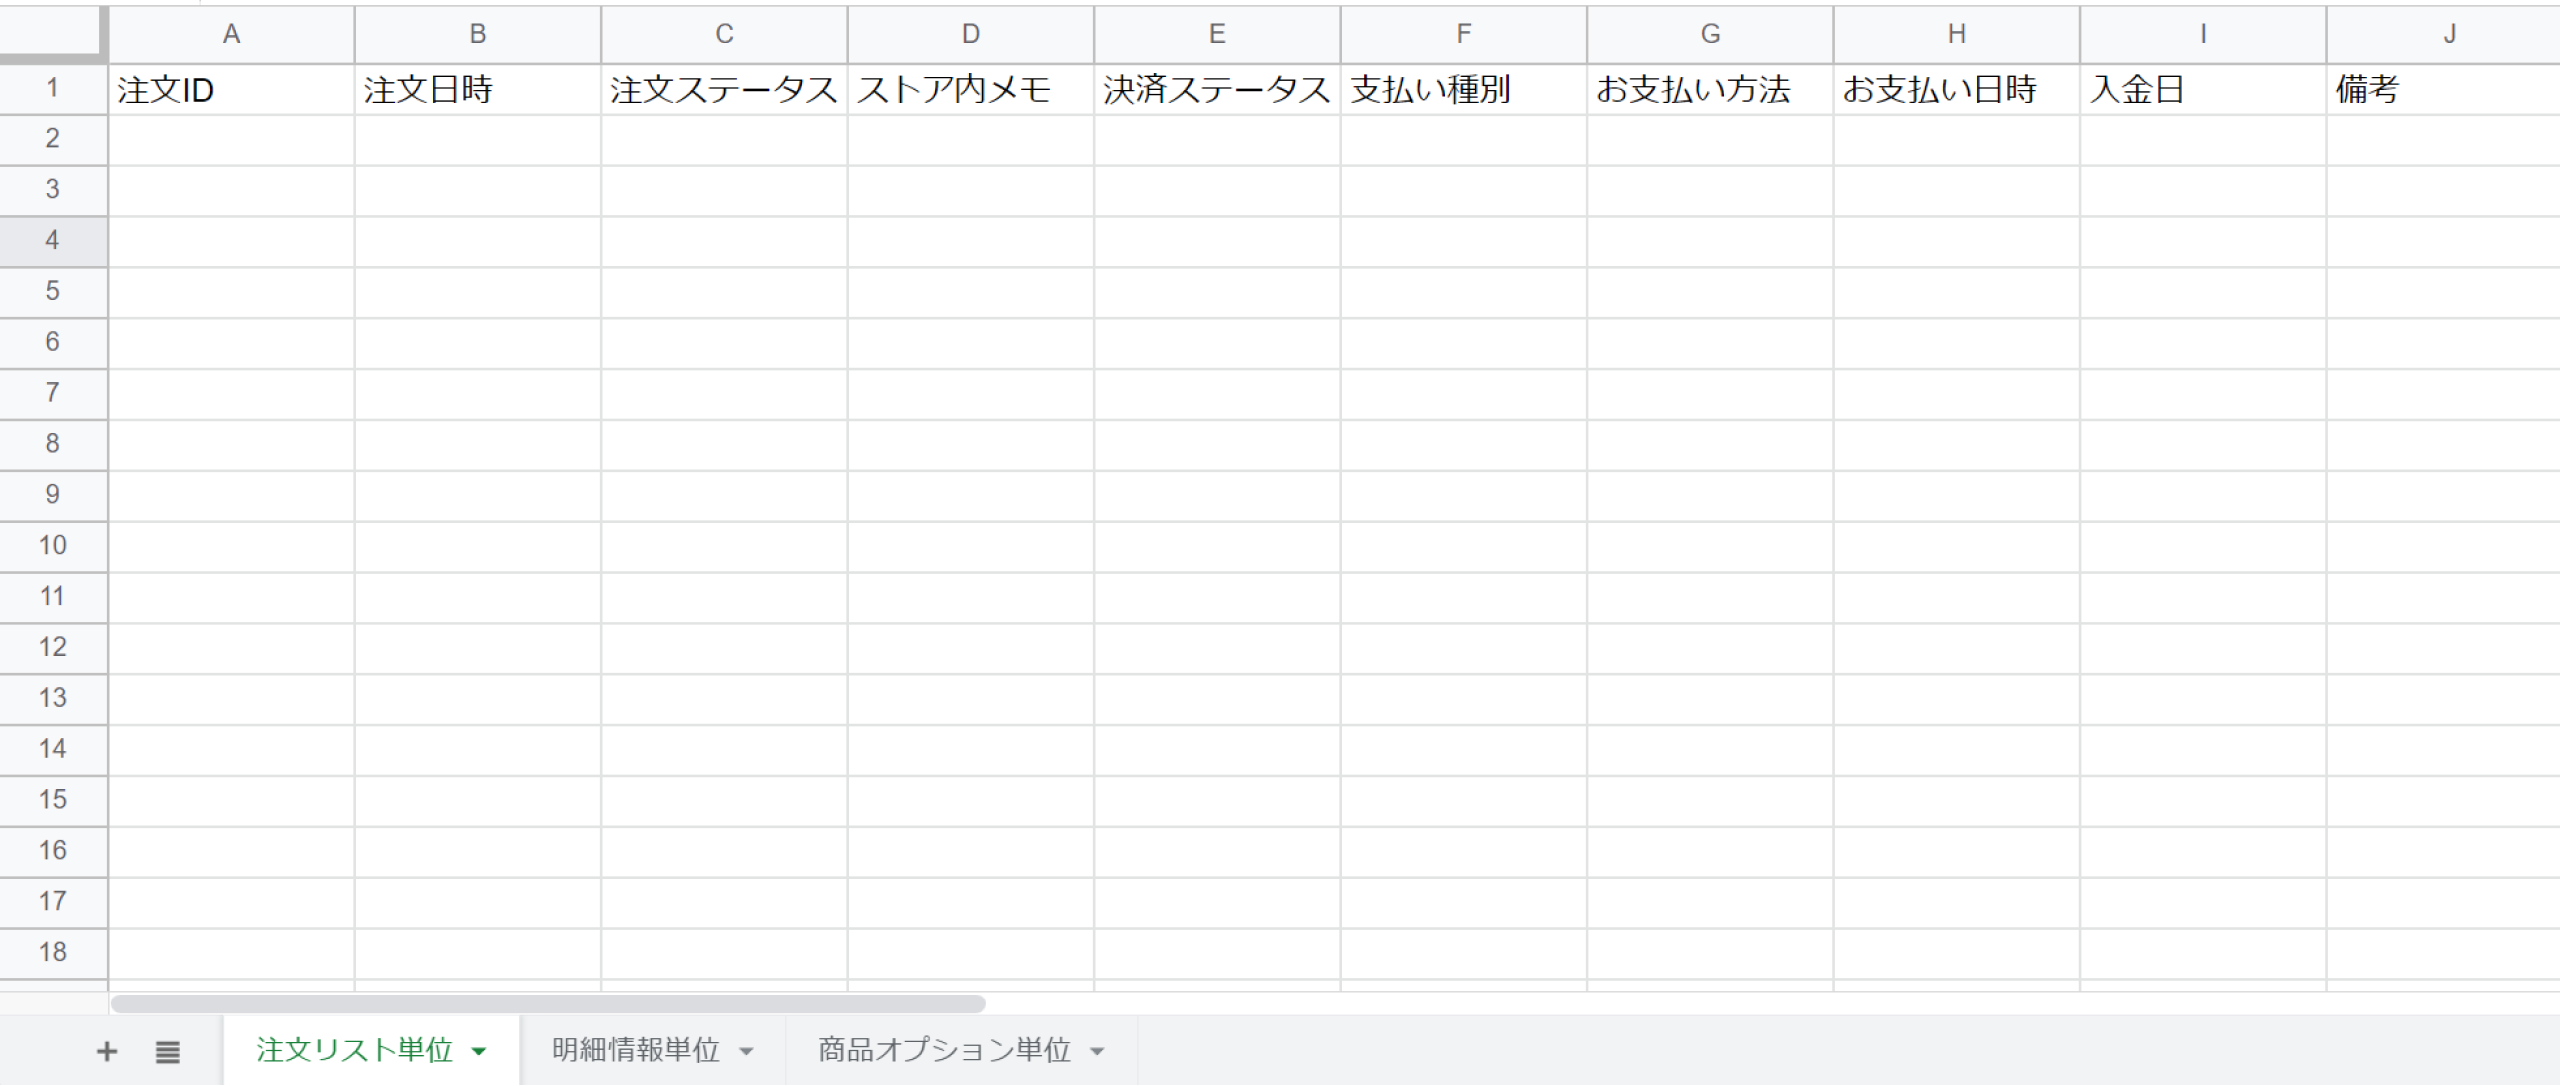Select the row 4 header

tap(52, 240)
